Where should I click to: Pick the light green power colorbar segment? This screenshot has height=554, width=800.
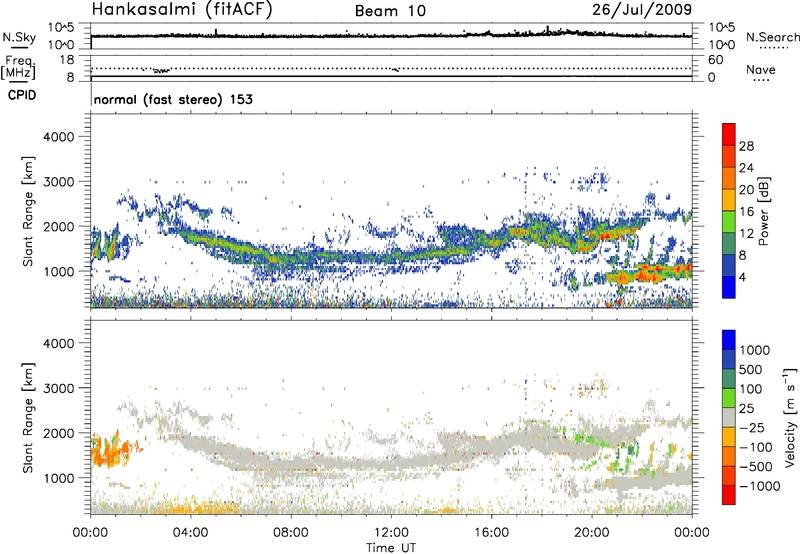tap(729, 221)
